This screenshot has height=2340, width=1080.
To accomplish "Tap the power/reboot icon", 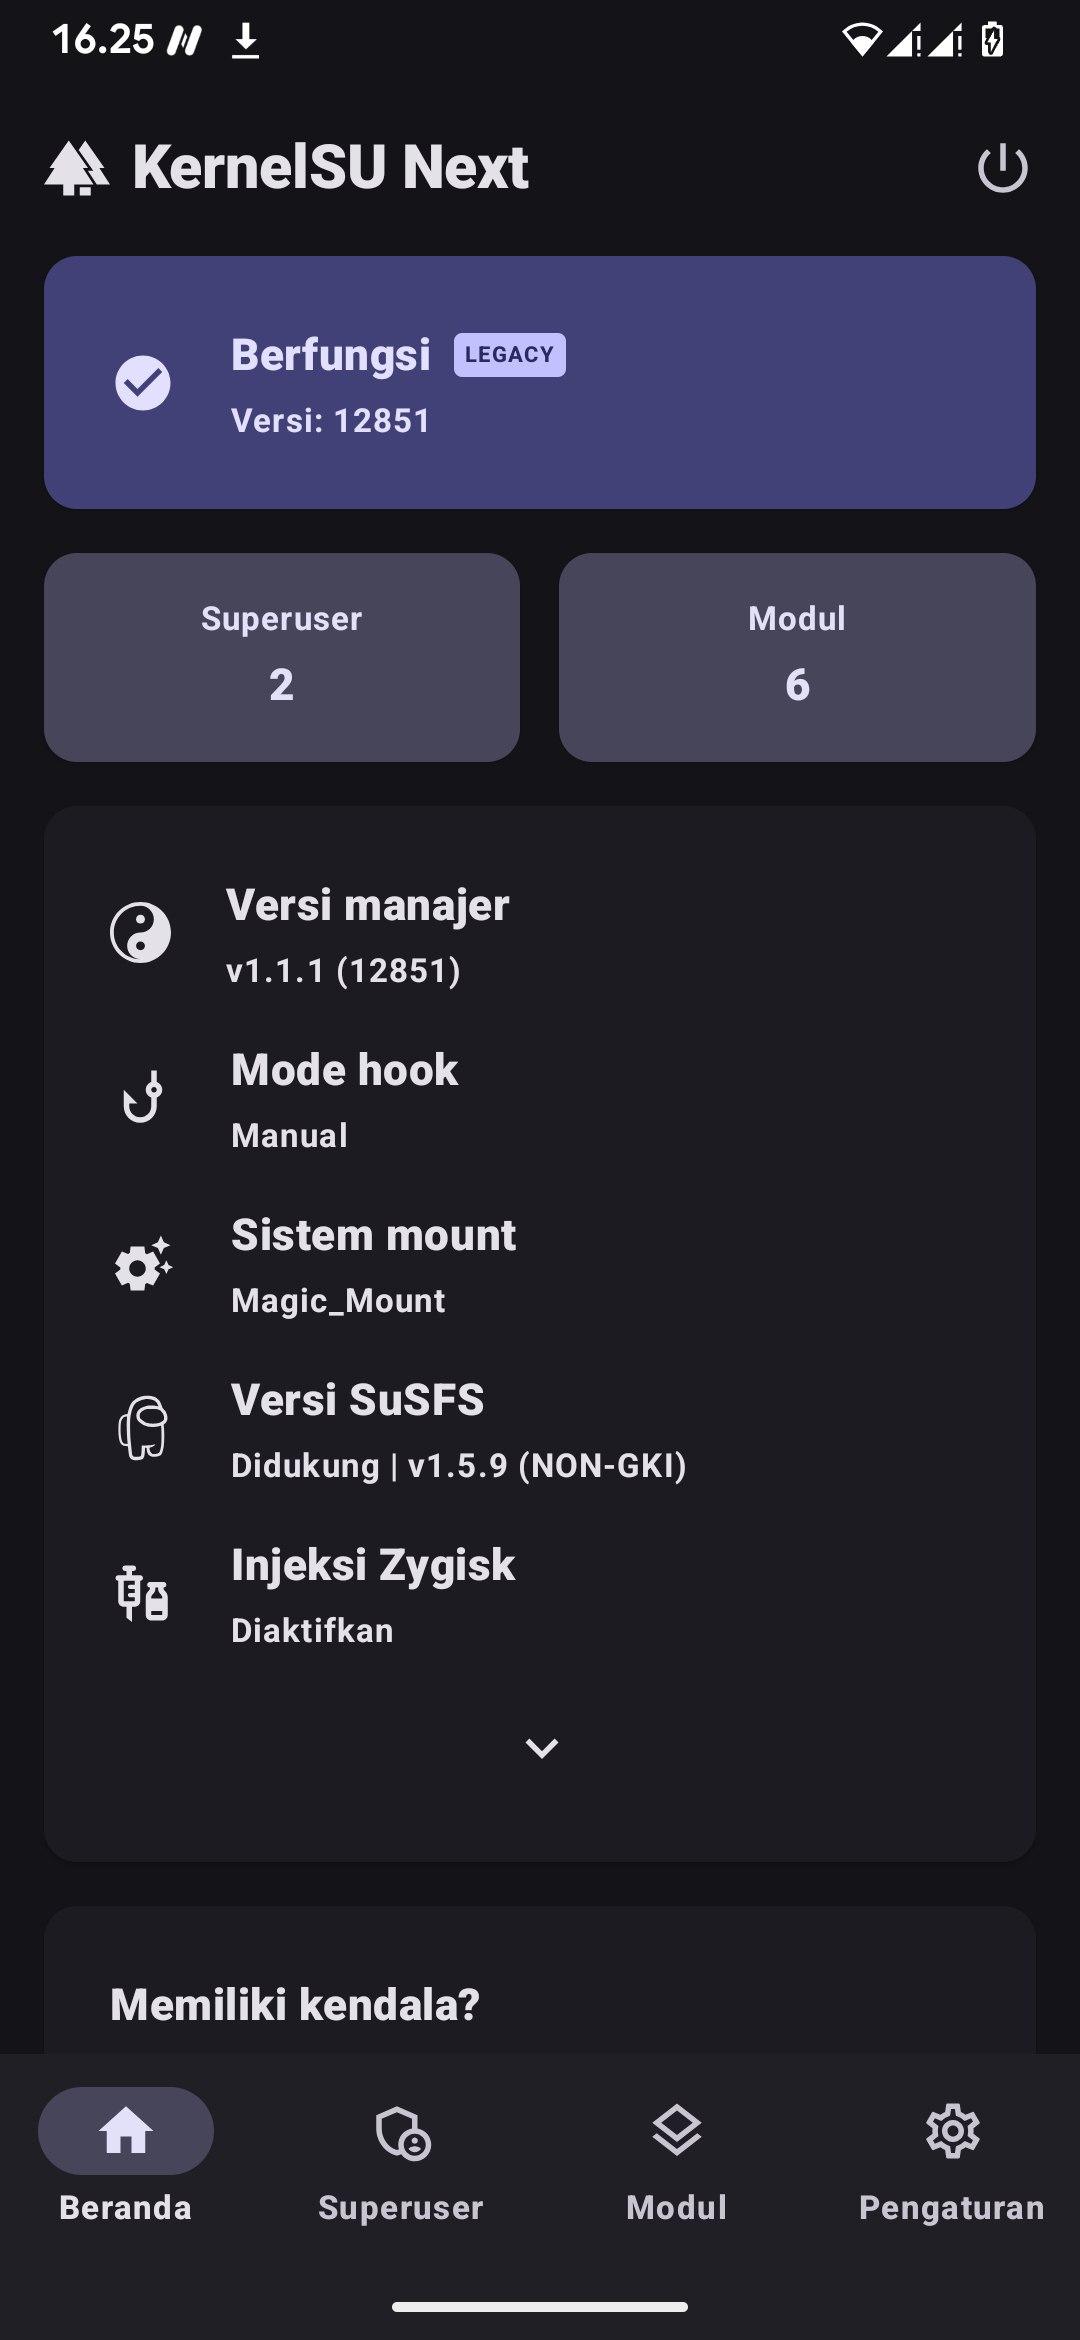I will [1002, 168].
